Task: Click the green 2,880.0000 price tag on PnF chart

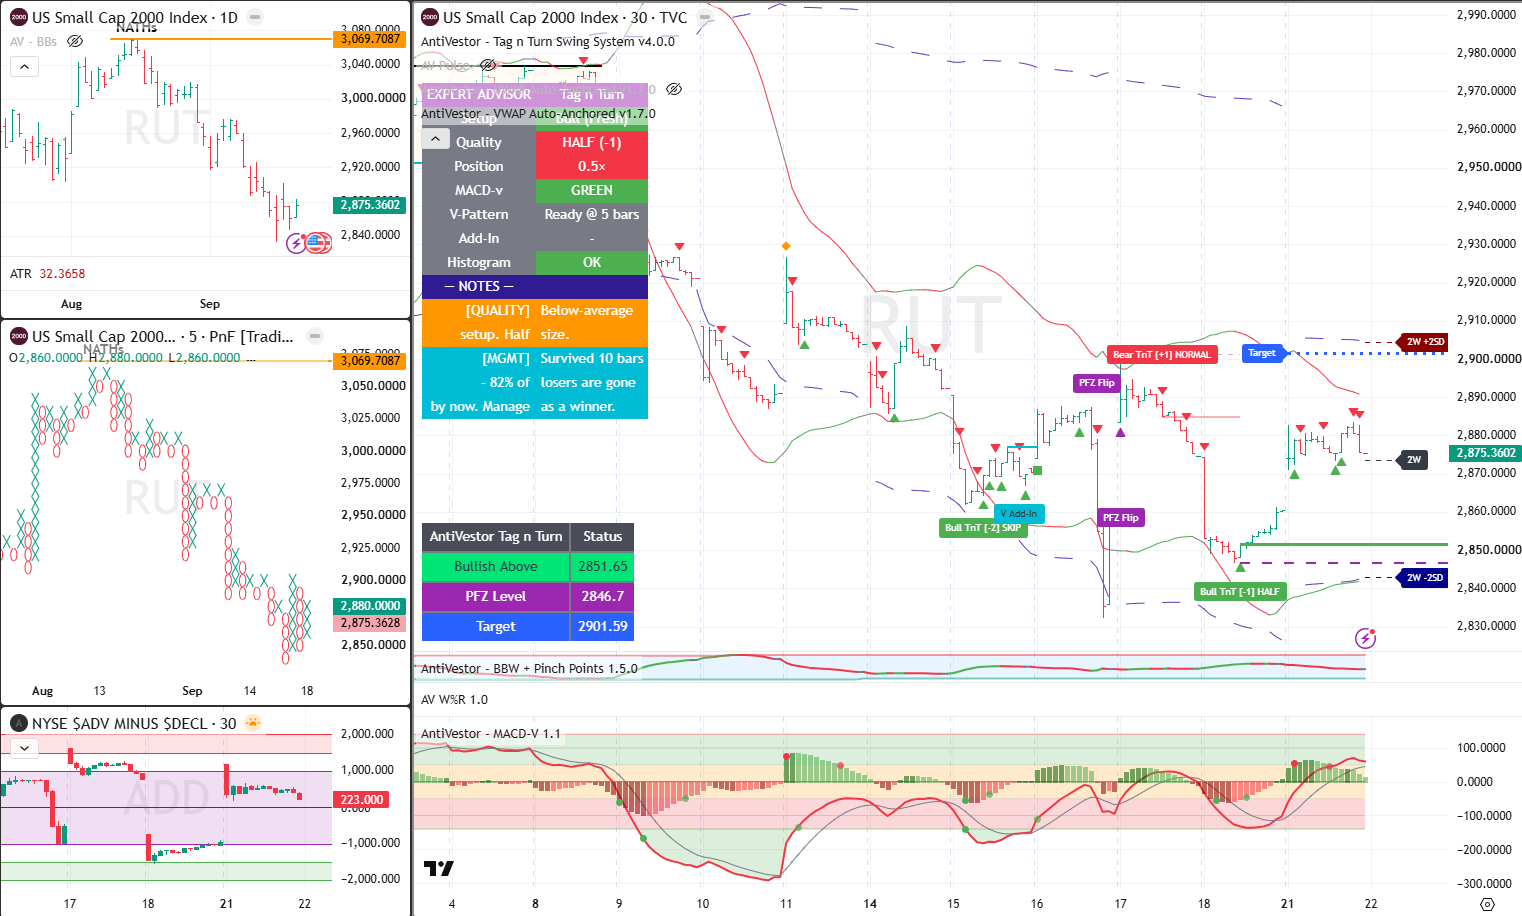Action: (x=370, y=605)
